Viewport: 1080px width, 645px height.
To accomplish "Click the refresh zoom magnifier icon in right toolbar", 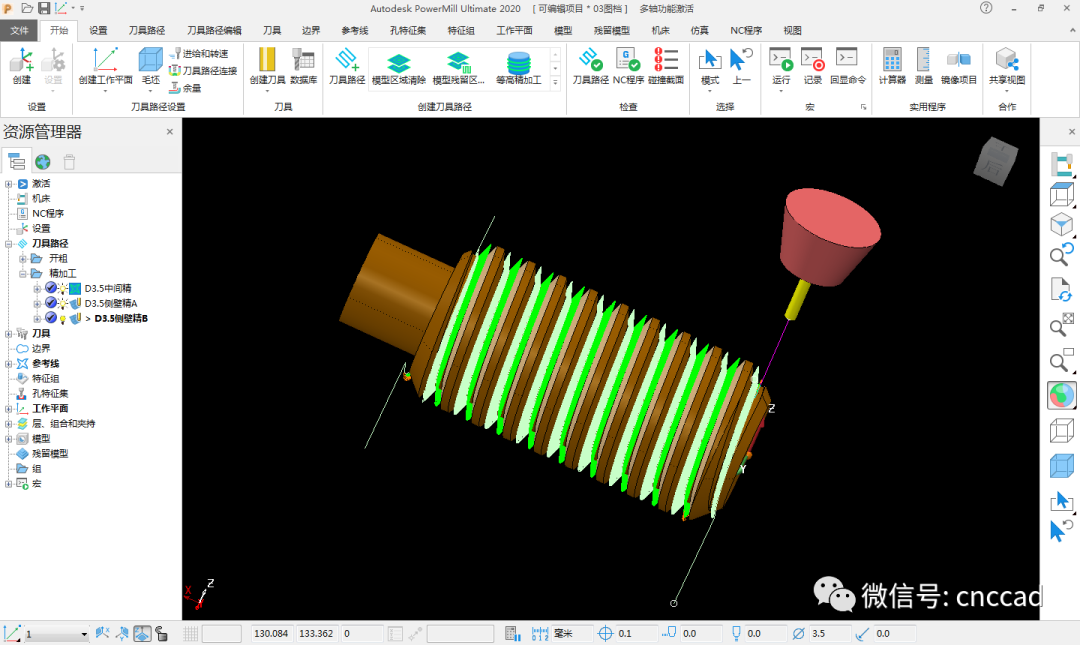I will [x=1061, y=254].
